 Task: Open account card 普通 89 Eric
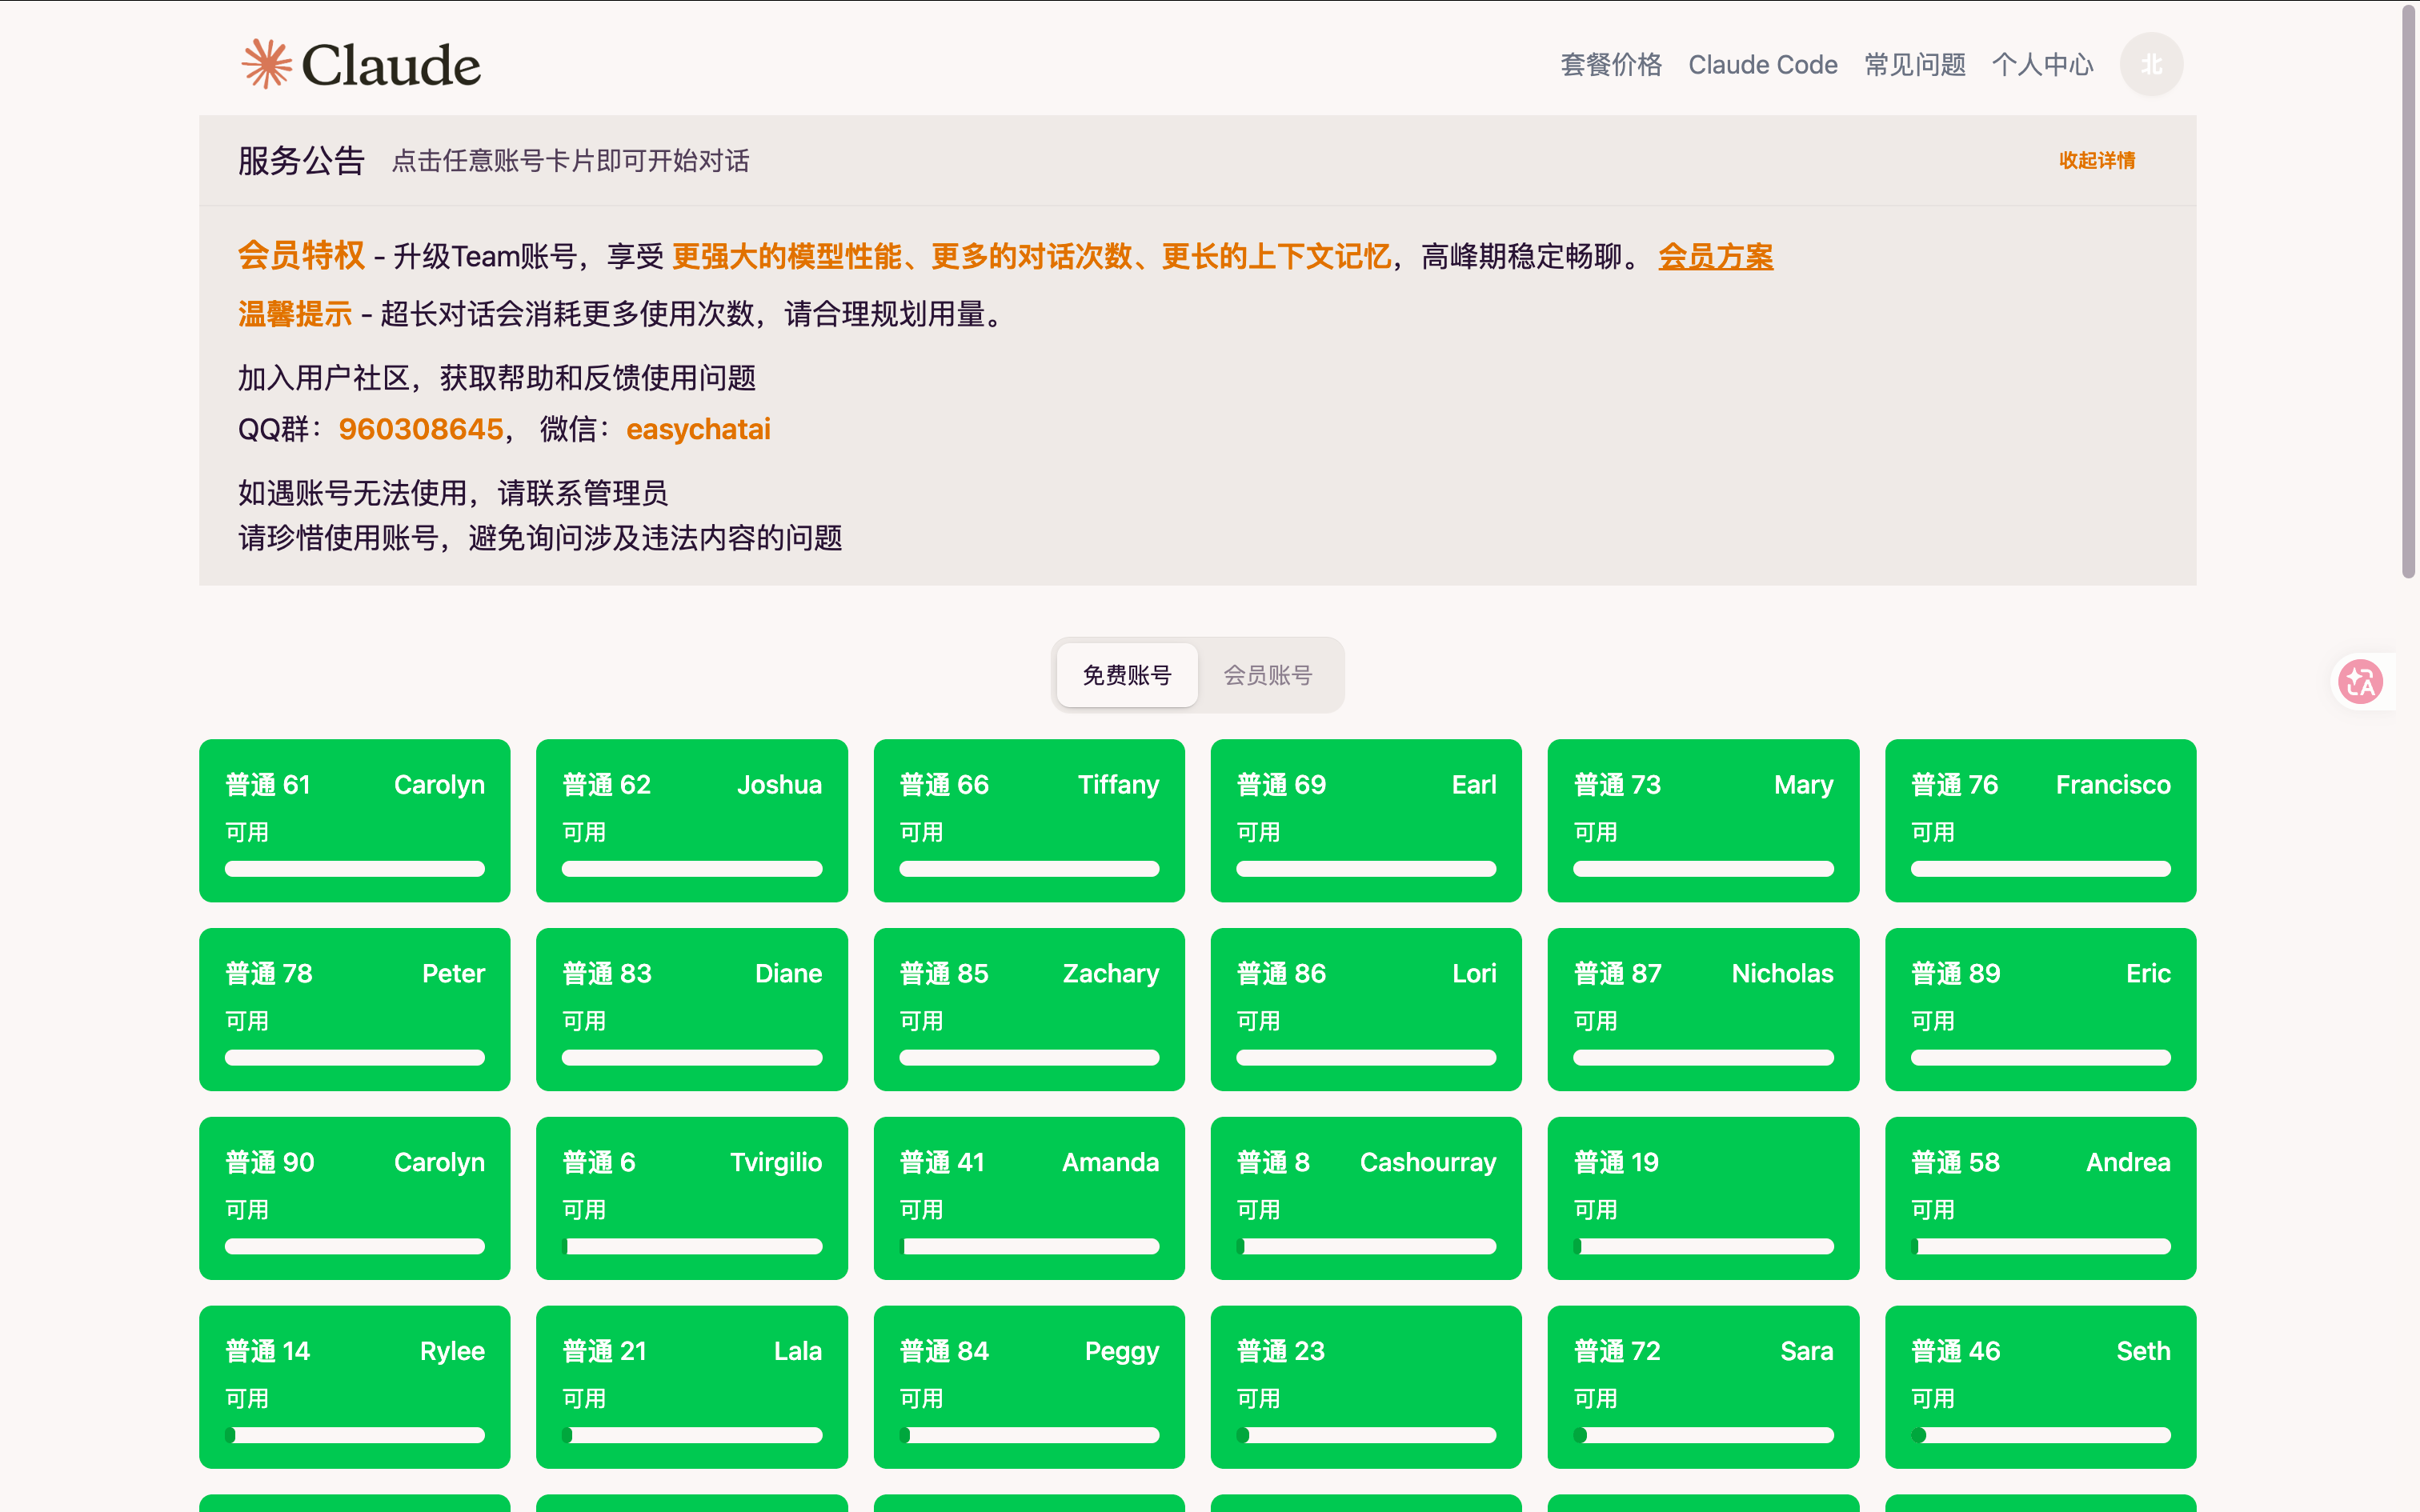(x=2040, y=1009)
